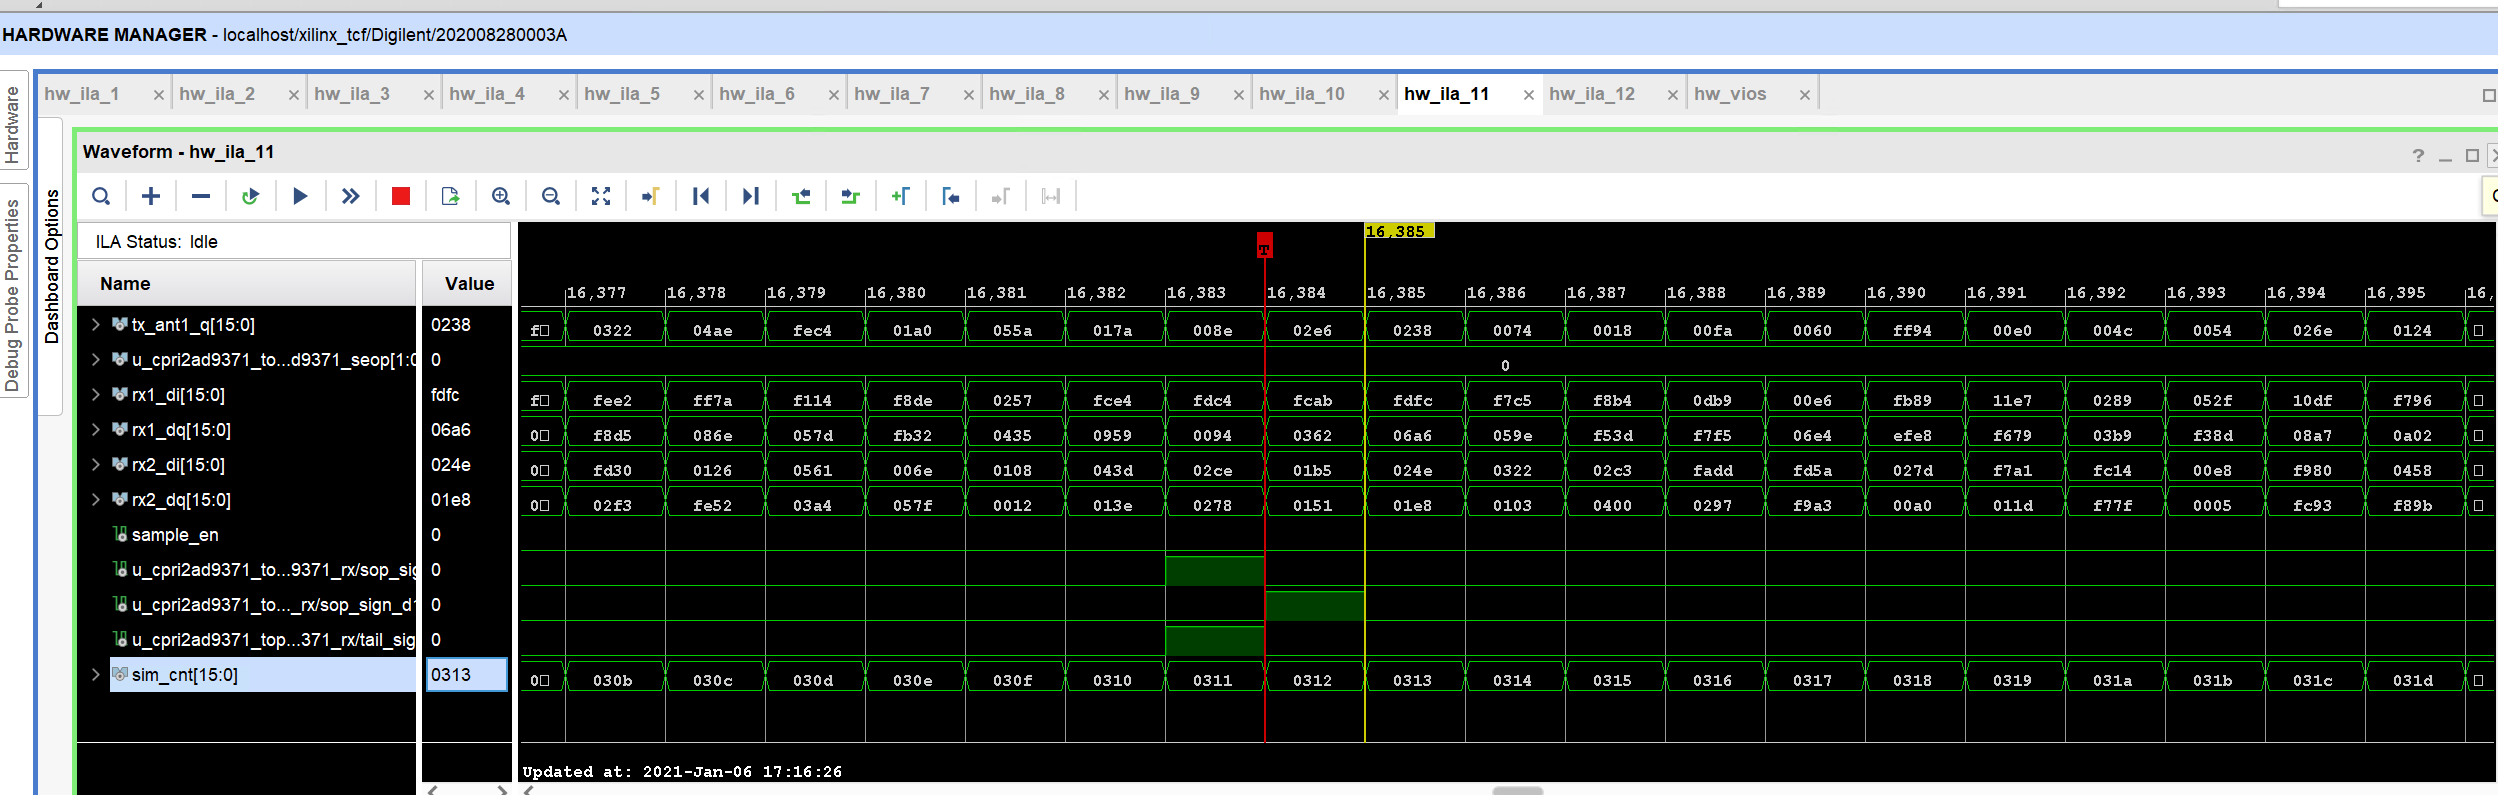
Task: Click the 0400 sample in rx2_dq
Action: point(1613,505)
